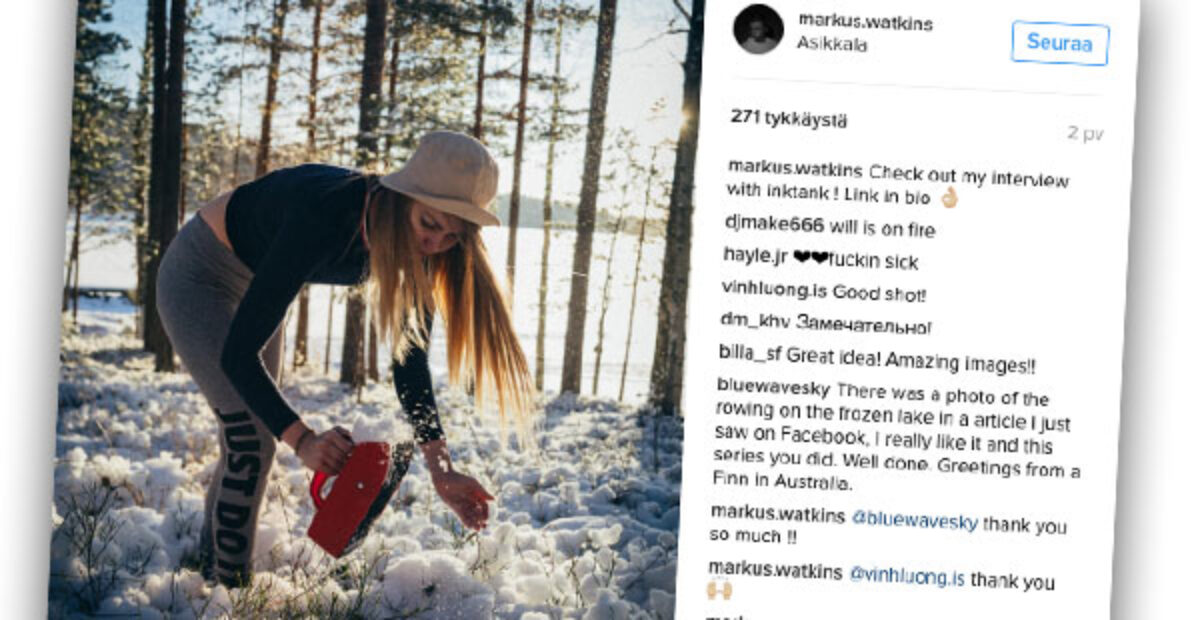Click the @vinhluong.is mention link
The width and height of the screenshot is (1200, 620).
(x=907, y=576)
